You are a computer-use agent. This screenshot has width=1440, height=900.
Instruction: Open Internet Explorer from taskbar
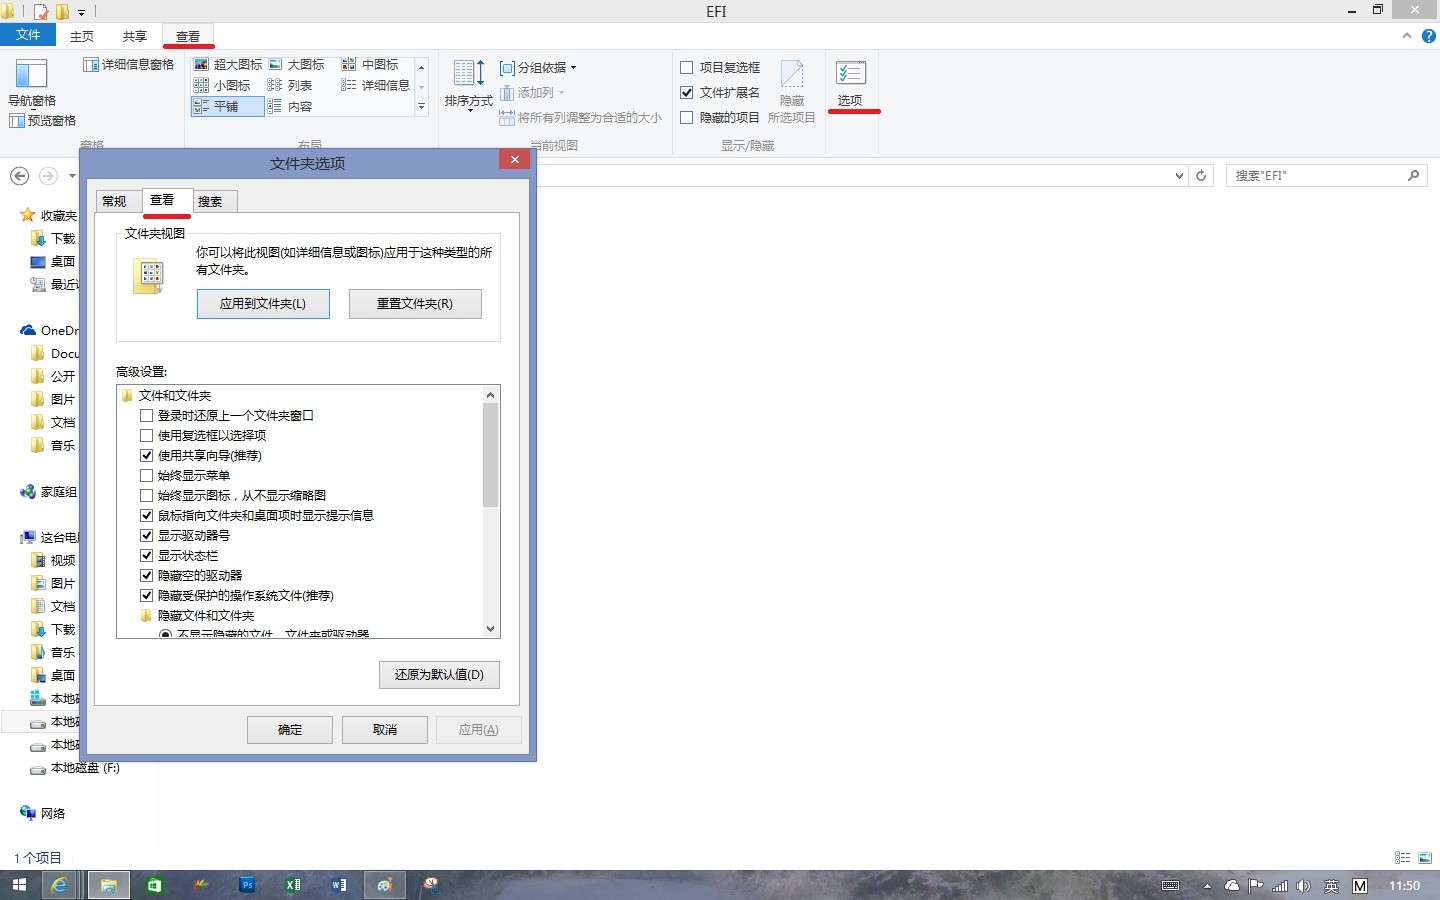pos(59,885)
